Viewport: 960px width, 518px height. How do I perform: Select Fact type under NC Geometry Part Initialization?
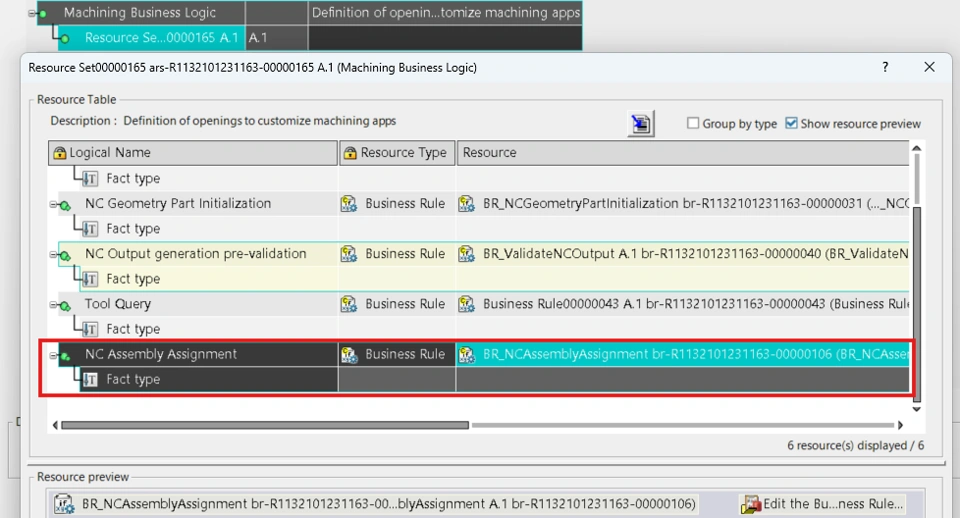pyautogui.click(x=133, y=228)
